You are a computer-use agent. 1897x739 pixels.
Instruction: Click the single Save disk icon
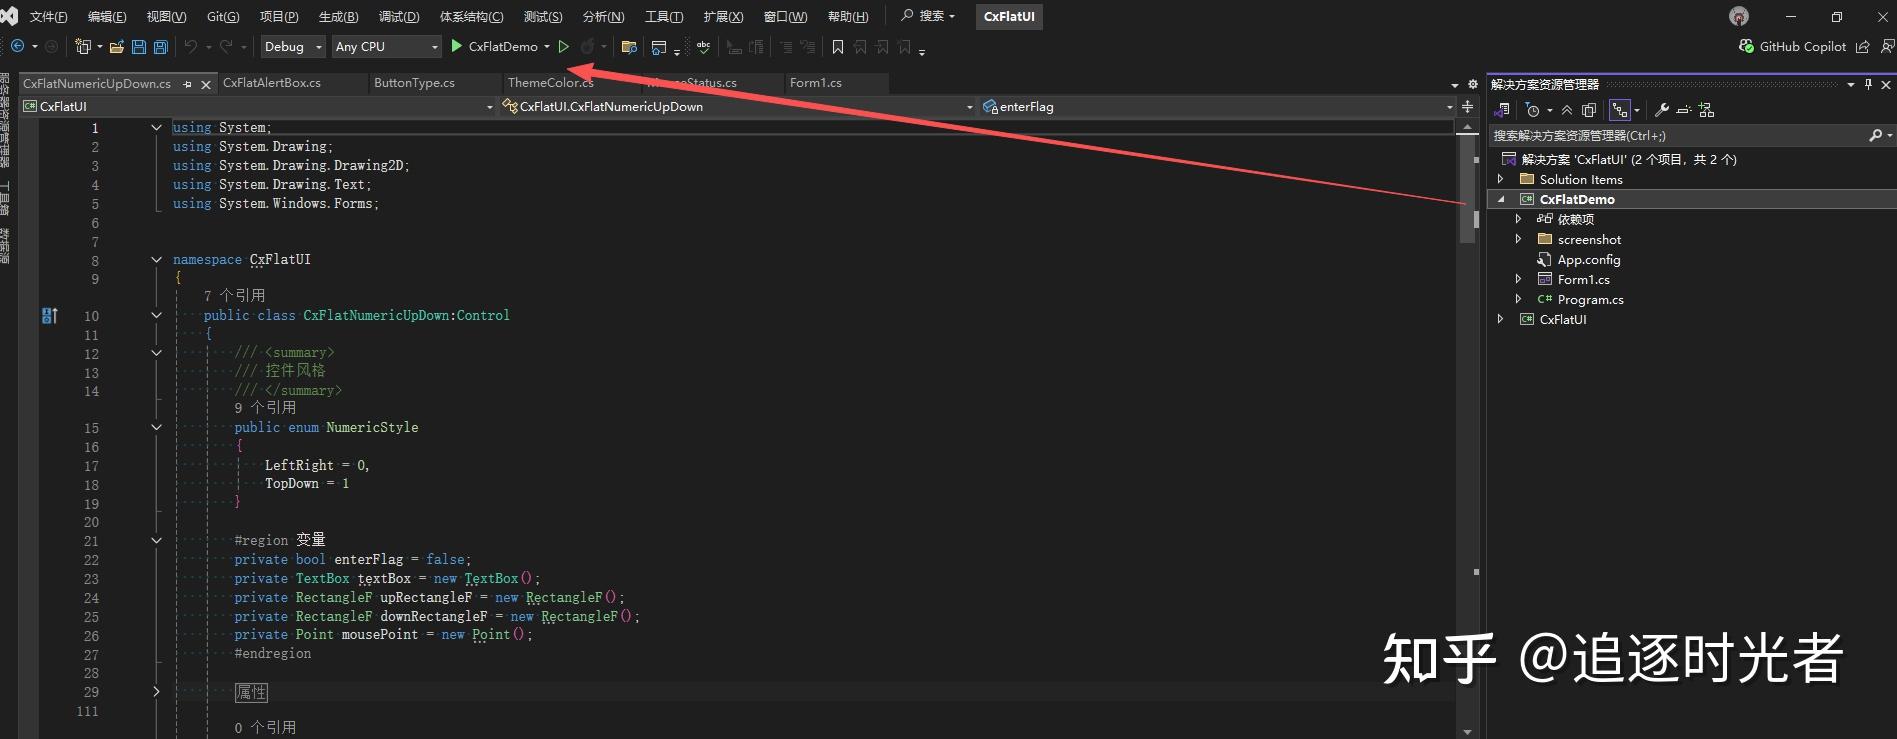[x=138, y=47]
